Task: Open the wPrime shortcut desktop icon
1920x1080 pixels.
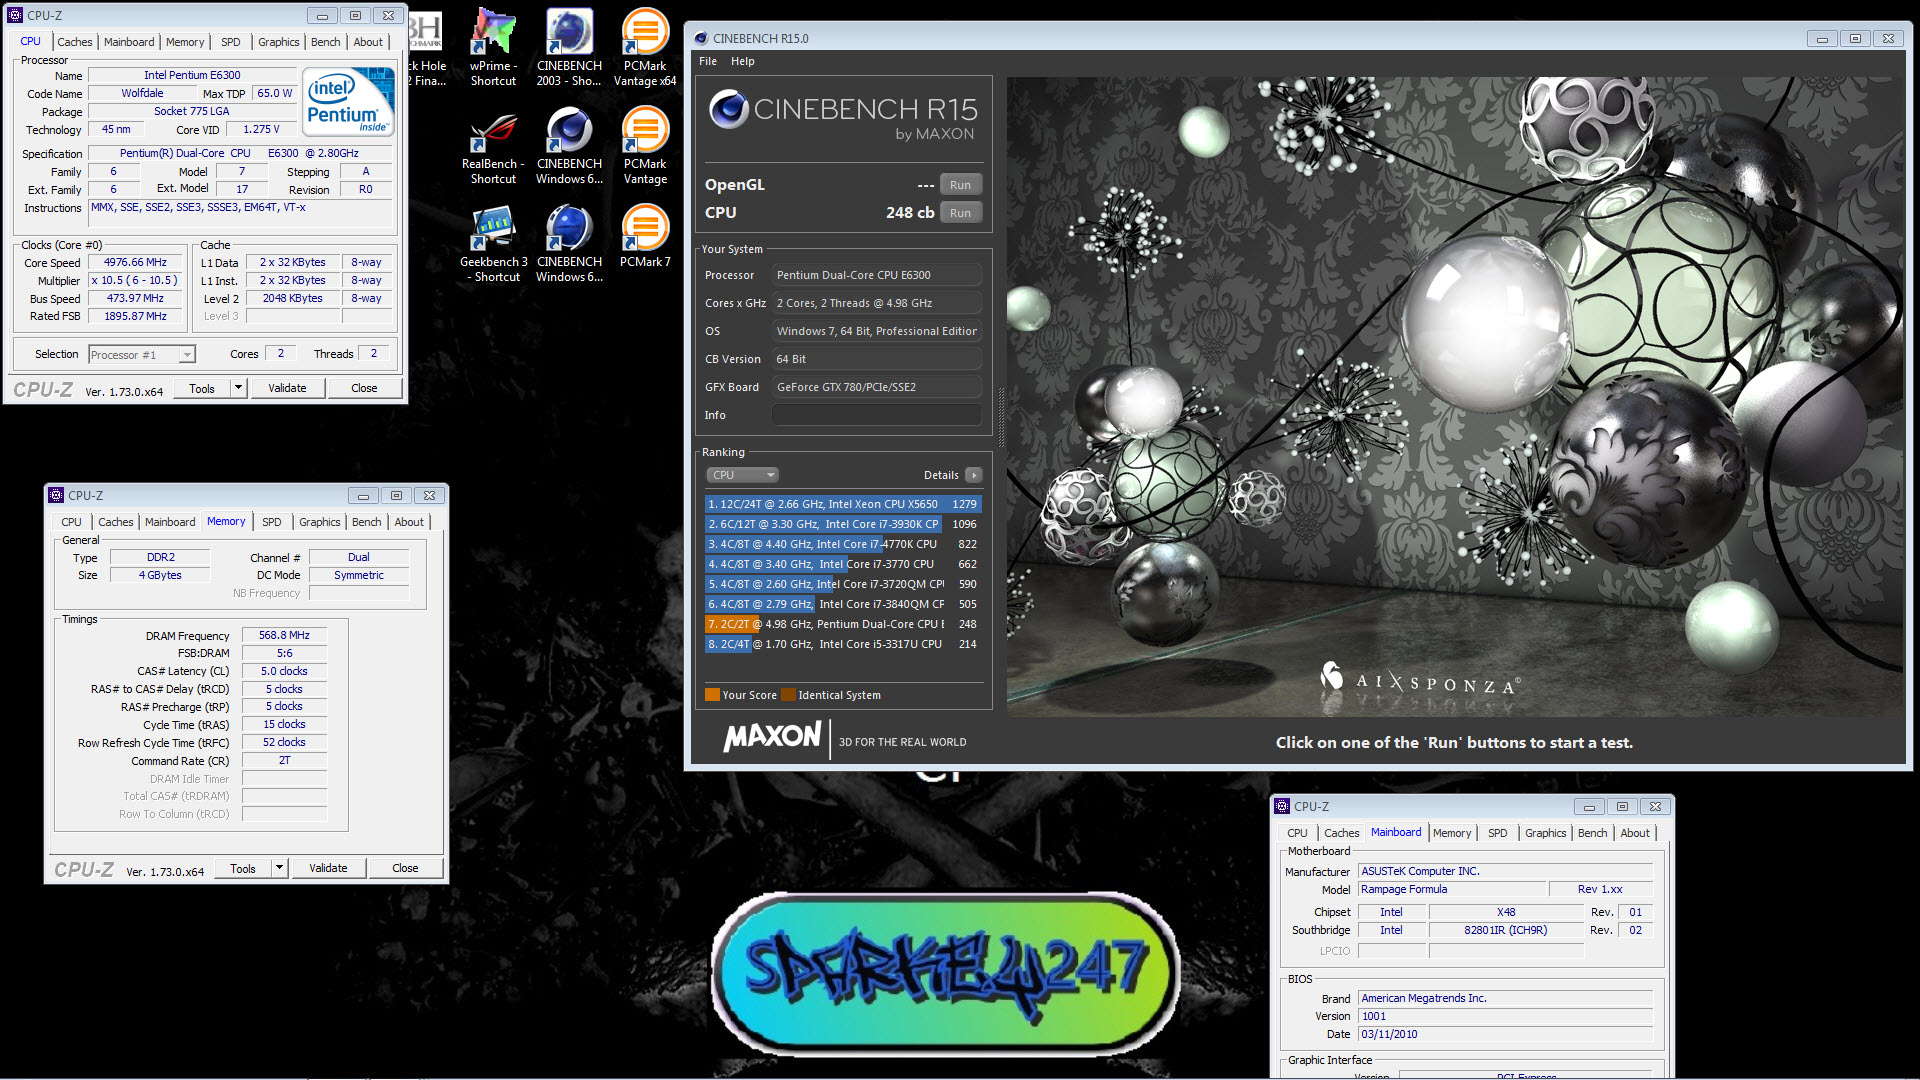Action: pyautogui.click(x=493, y=47)
